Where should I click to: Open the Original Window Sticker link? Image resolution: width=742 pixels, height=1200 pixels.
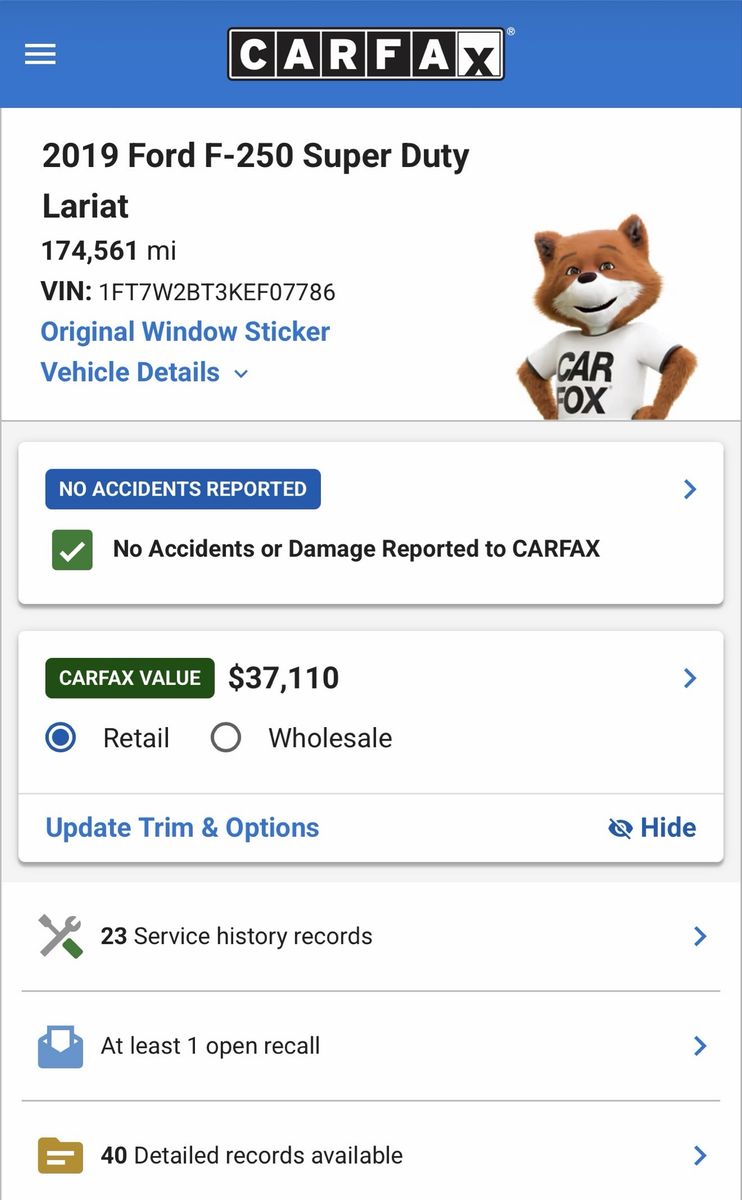pos(185,332)
